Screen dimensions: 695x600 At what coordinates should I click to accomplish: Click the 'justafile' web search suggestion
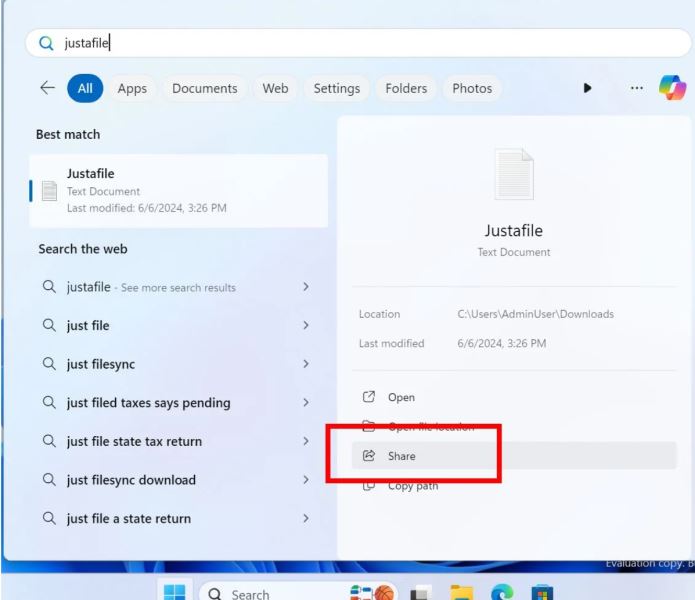[x=177, y=287]
